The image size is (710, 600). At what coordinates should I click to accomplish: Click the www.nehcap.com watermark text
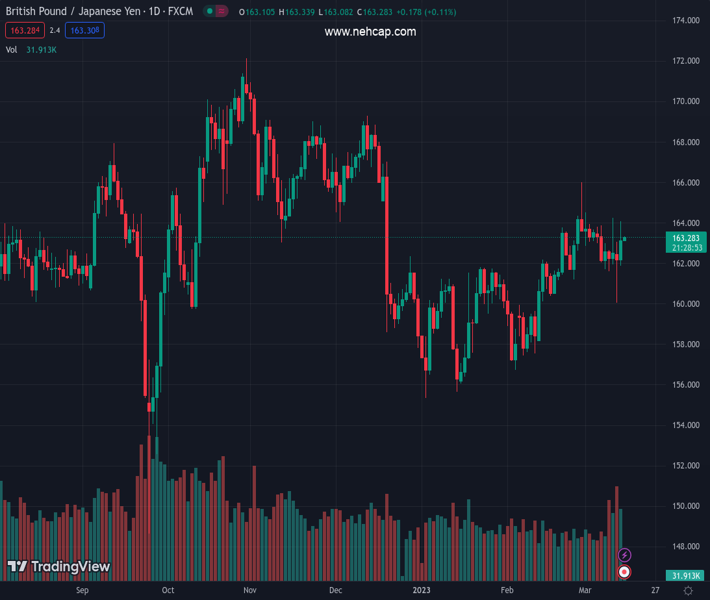pyautogui.click(x=370, y=32)
